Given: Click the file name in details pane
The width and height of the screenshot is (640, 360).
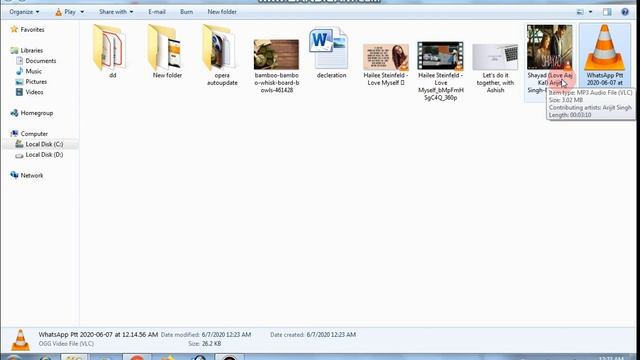Looking at the screenshot, I should tap(98, 334).
